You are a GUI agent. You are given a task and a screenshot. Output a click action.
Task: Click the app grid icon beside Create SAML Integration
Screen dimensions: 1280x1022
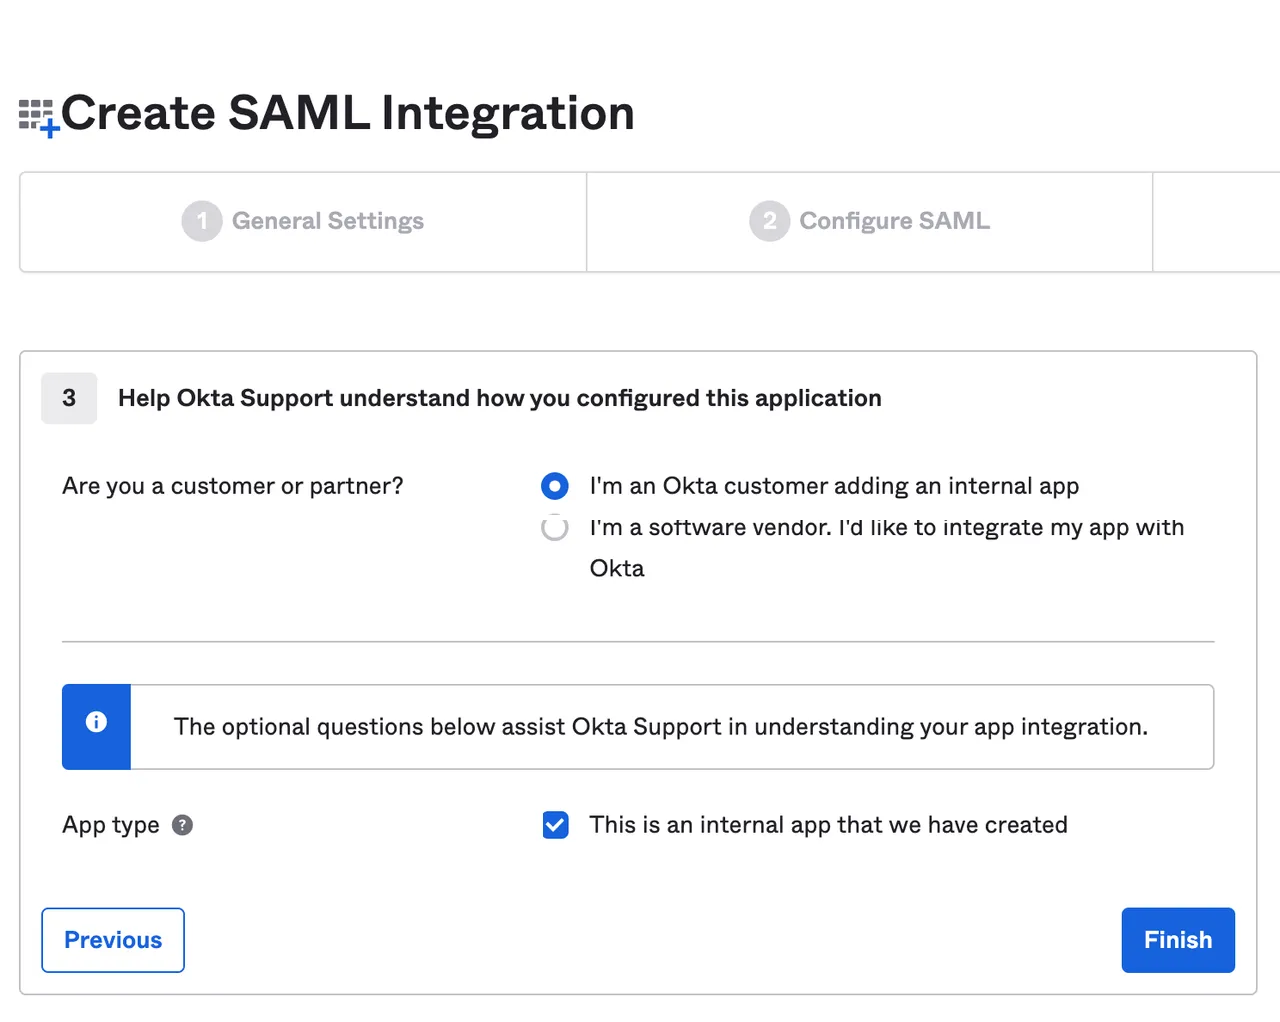[x=39, y=117]
